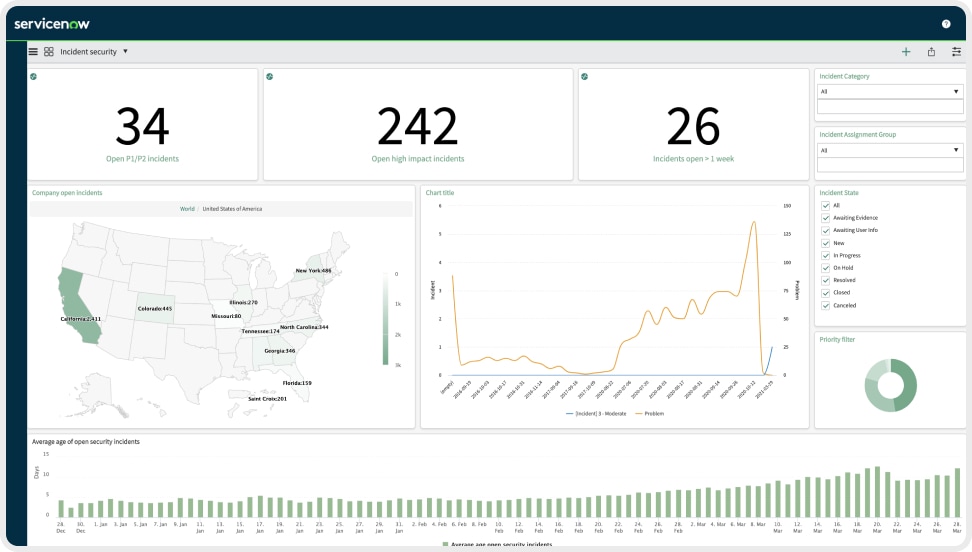Open the hamburger menu icon
The image size is (972, 552).
33,52
